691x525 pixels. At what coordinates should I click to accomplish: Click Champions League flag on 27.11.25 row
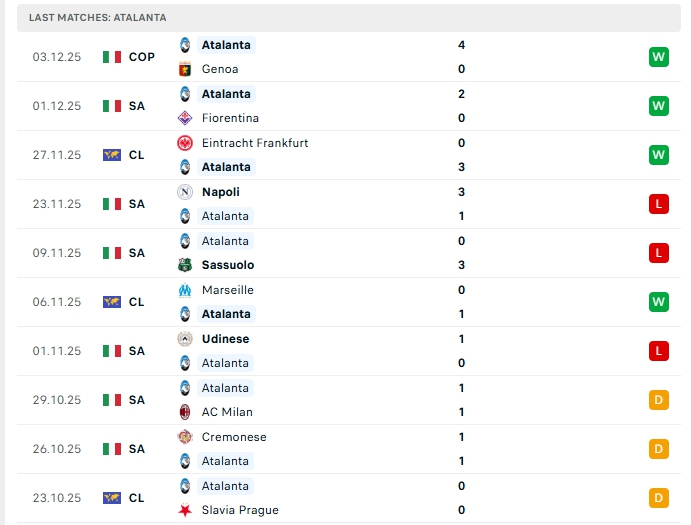[112, 155]
